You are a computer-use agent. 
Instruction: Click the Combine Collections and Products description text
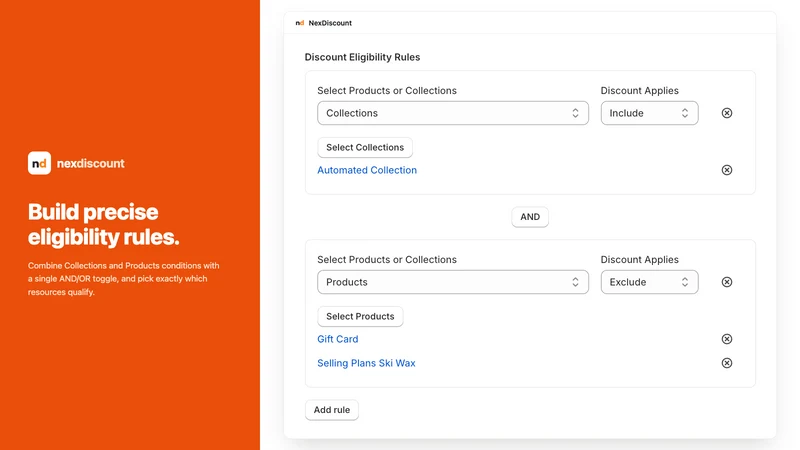[x=123, y=279]
